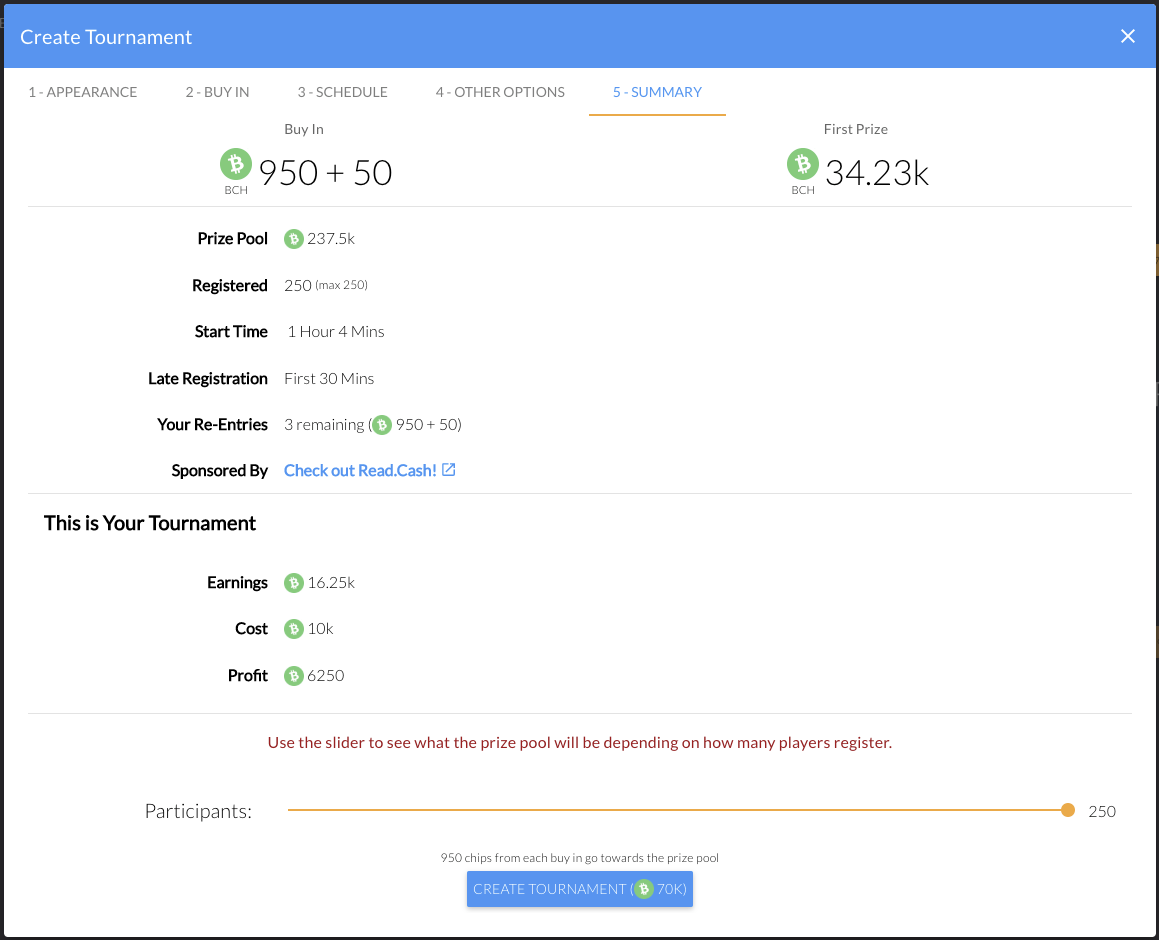Click the coin icon in the Your Re-Entries row

coord(381,425)
